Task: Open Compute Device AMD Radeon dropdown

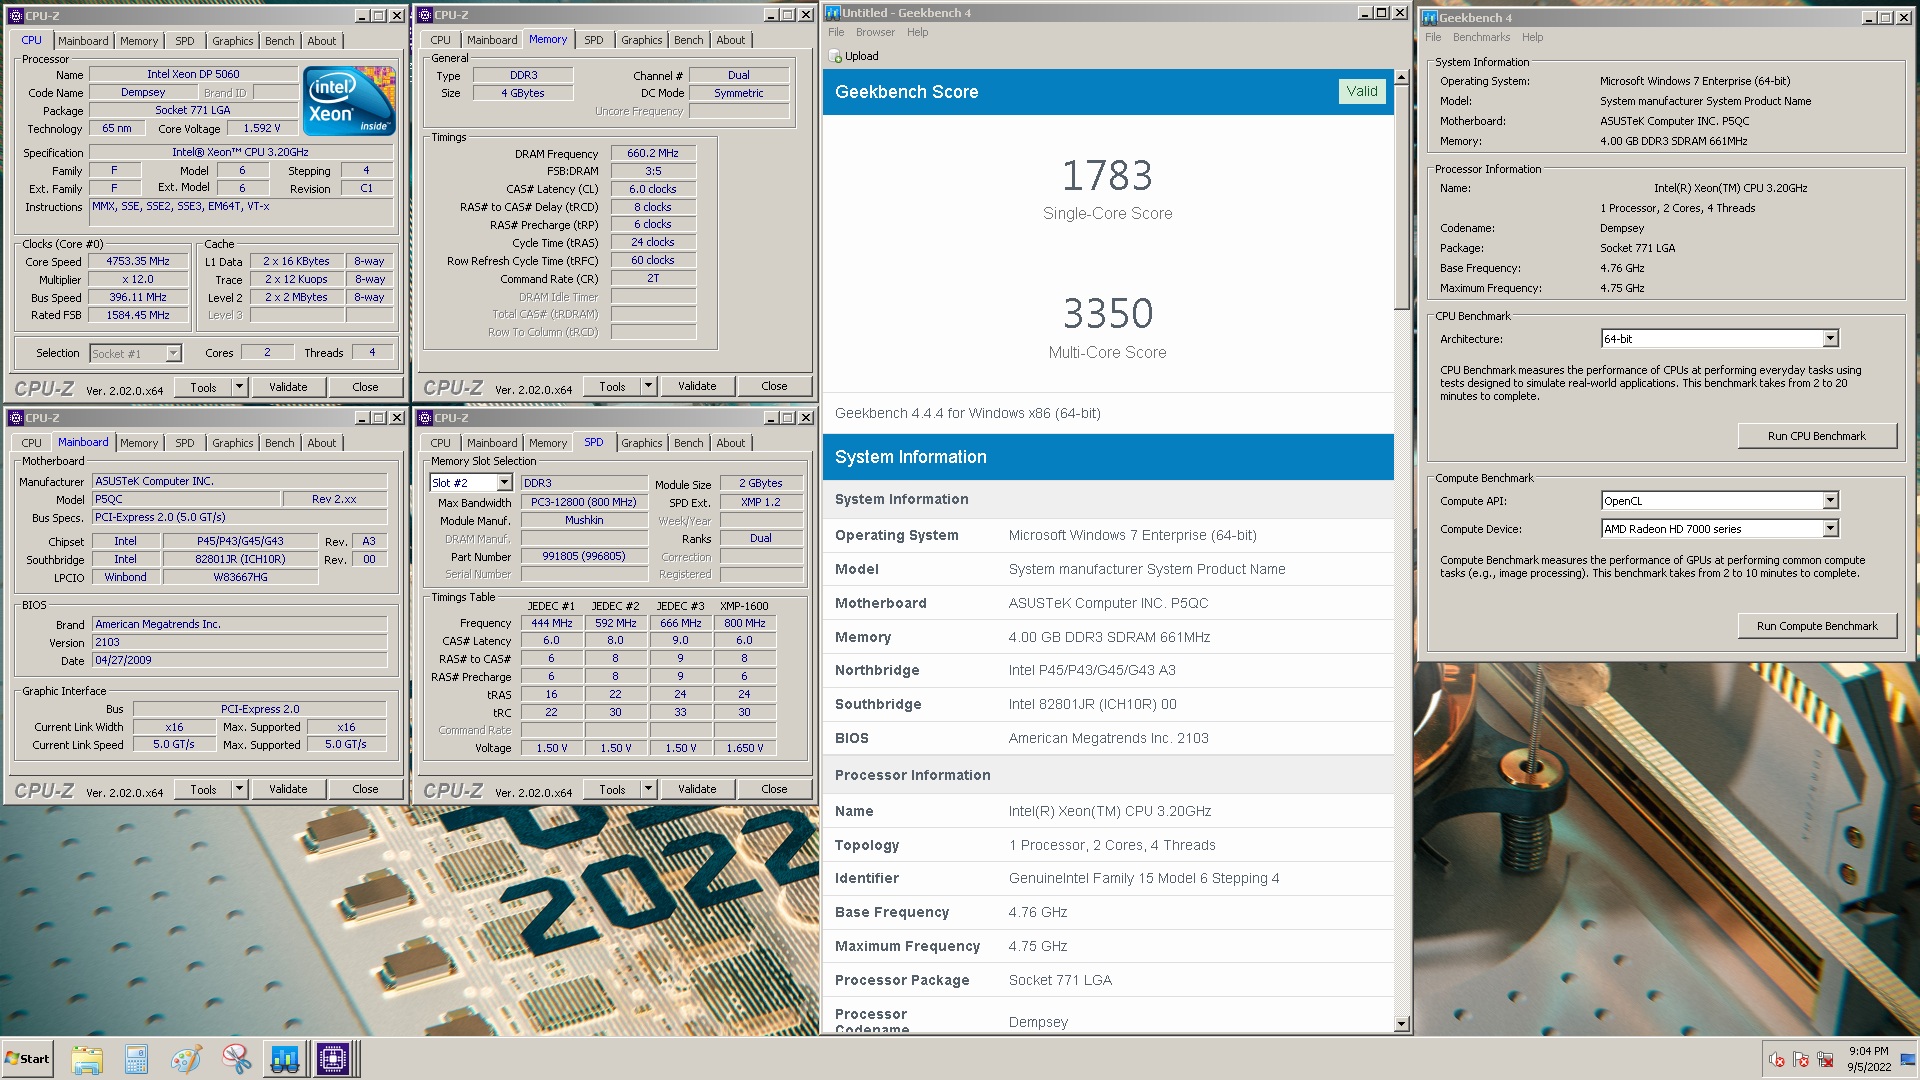Action: coord(1830,529)
